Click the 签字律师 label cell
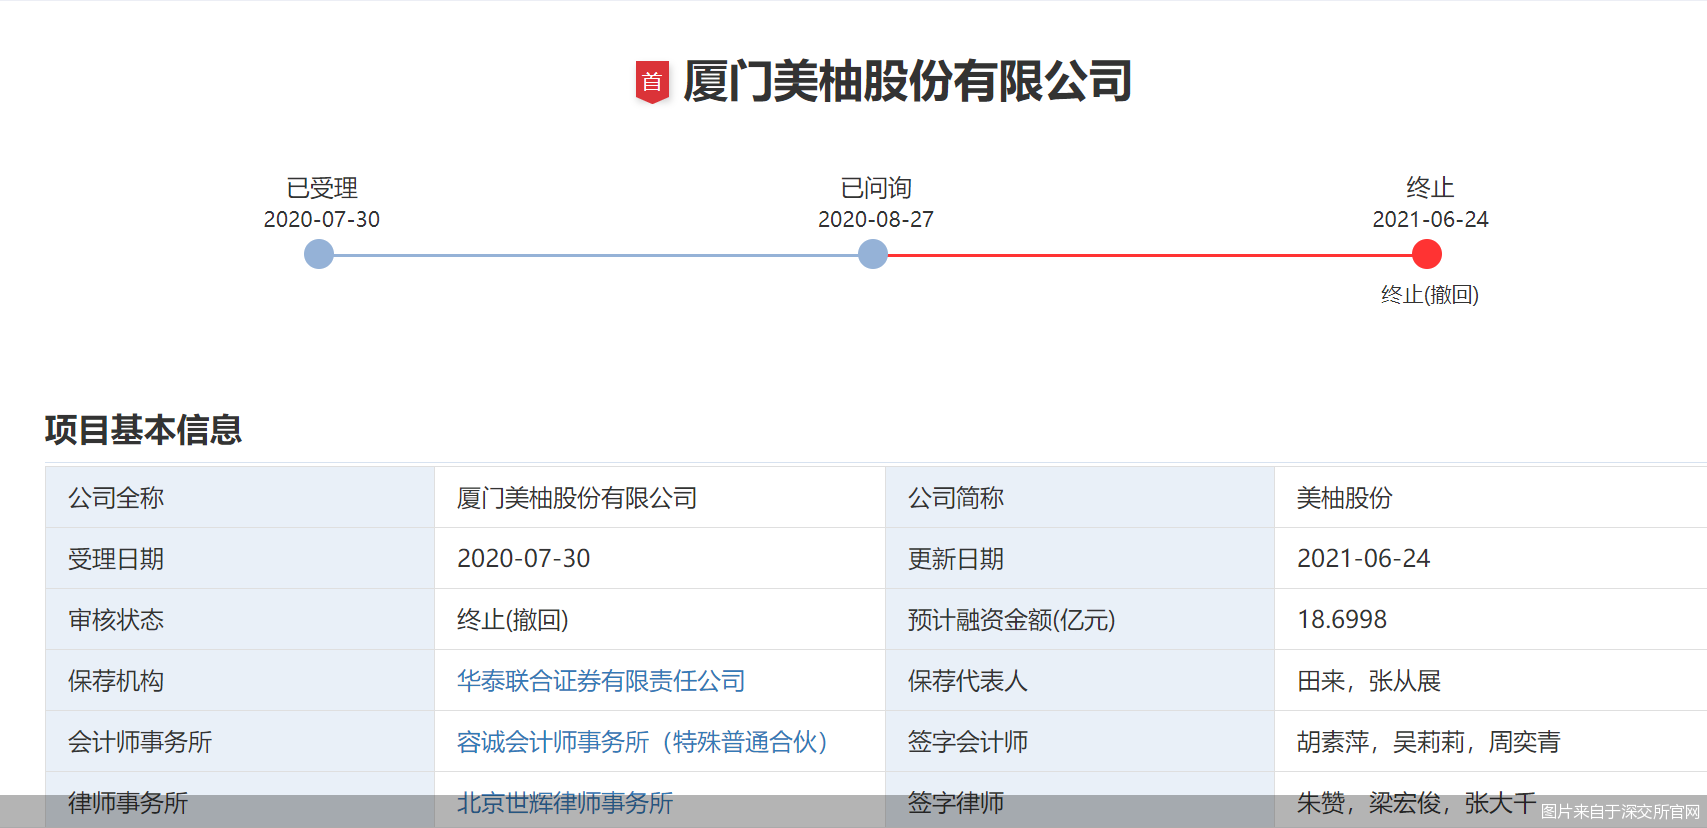This screenshot has width=1707, height=828. [1080, 800]
